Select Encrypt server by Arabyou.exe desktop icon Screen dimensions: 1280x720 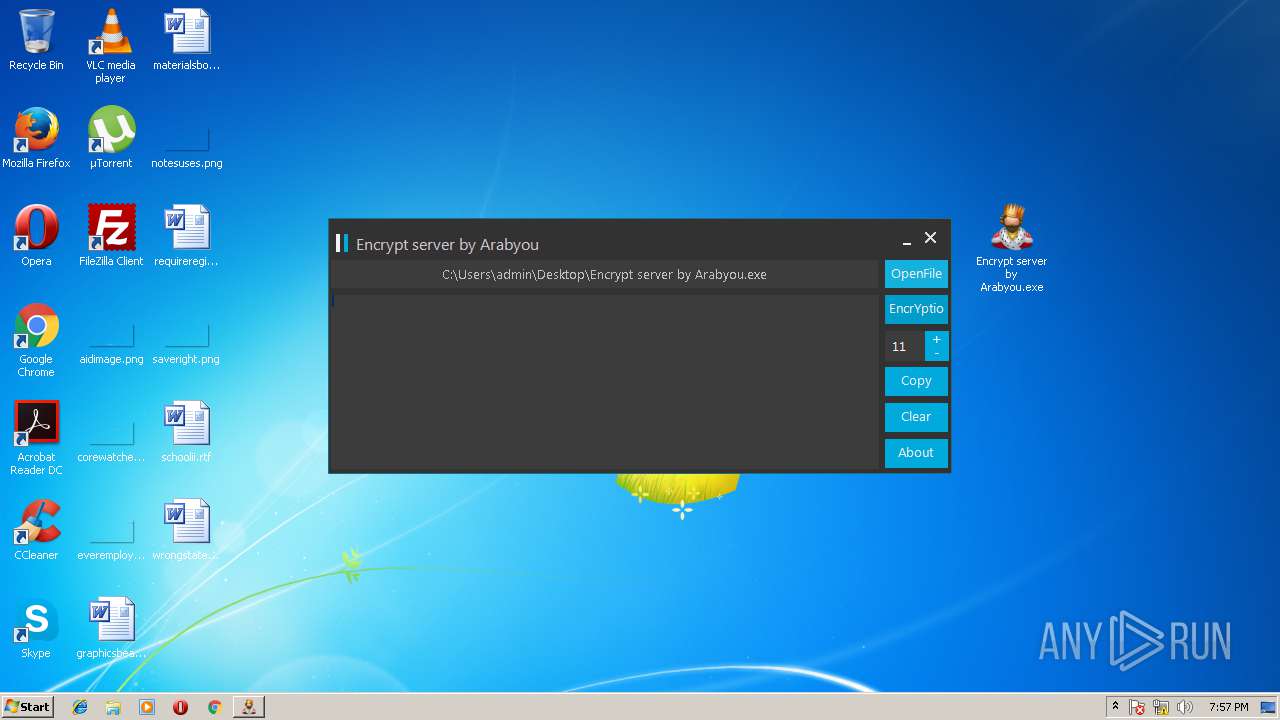click(1011, 248)
